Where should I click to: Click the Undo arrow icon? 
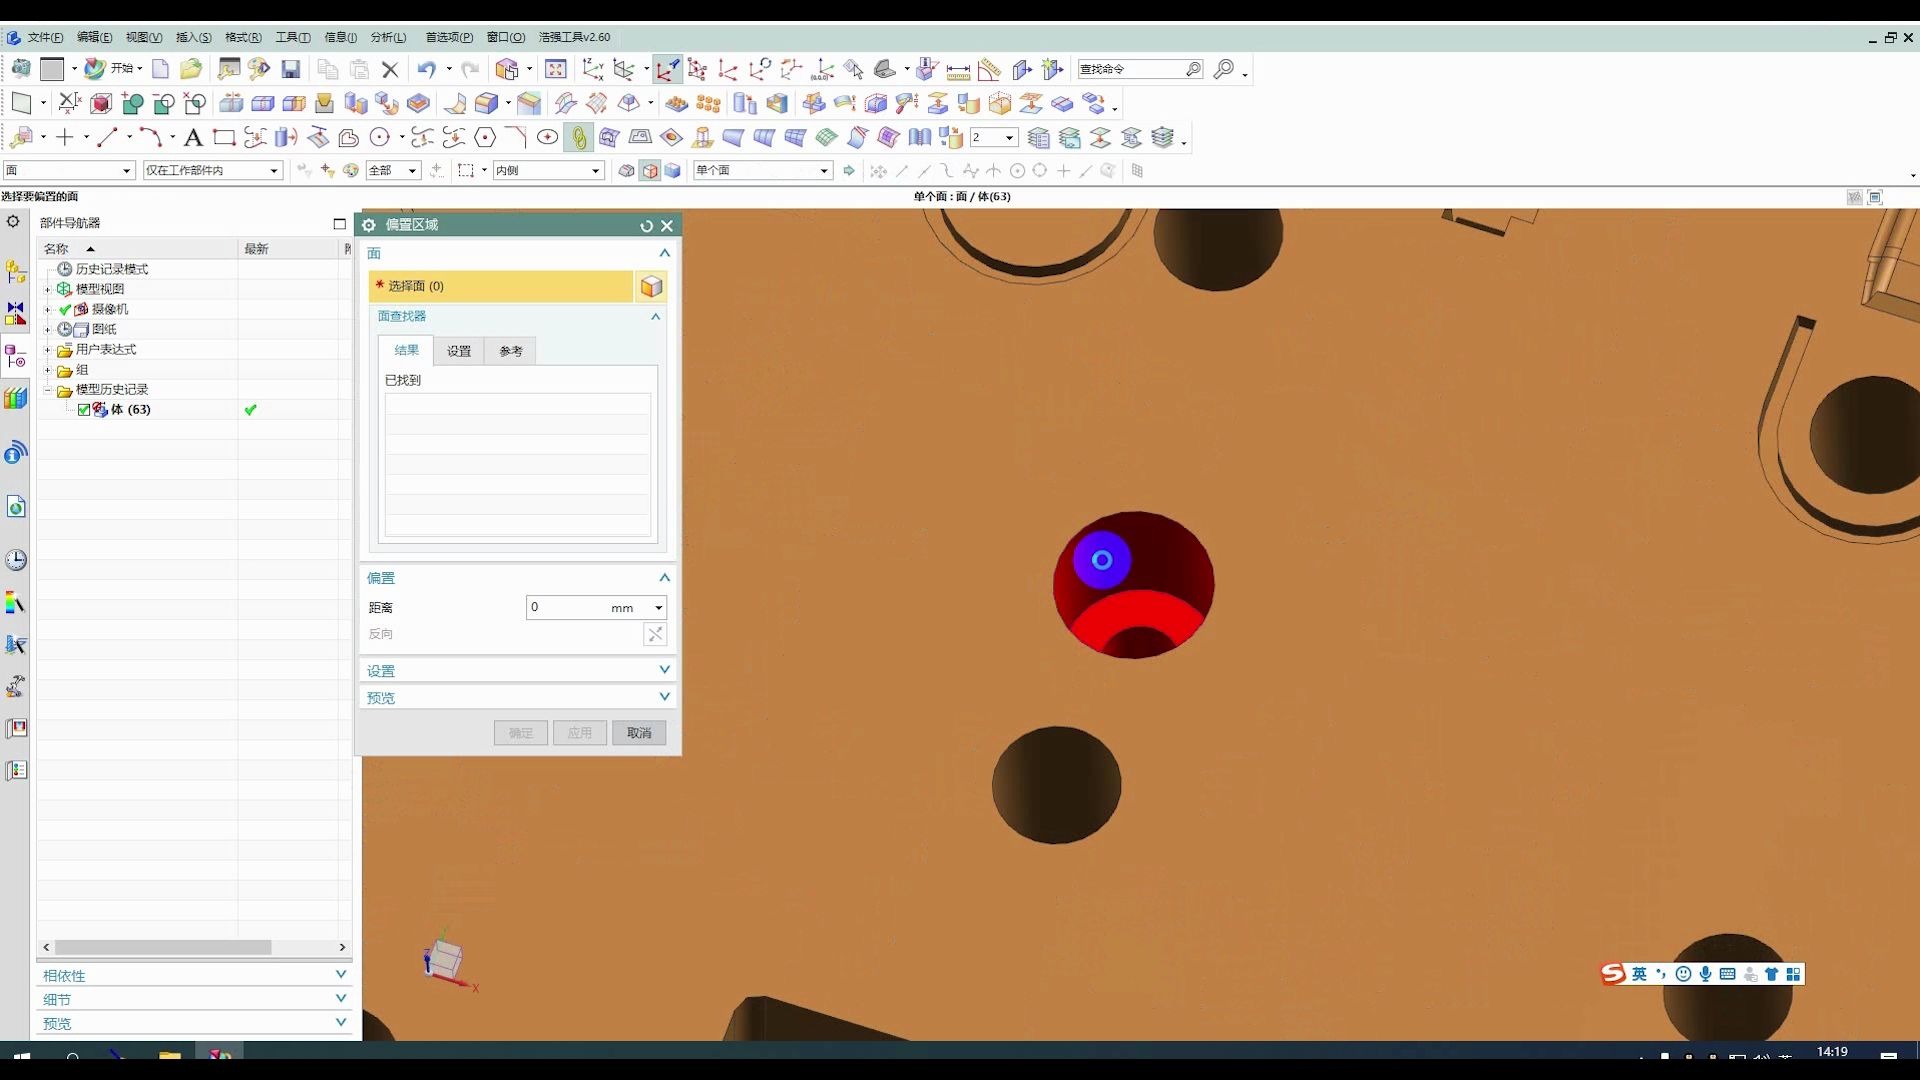[426, 69]
